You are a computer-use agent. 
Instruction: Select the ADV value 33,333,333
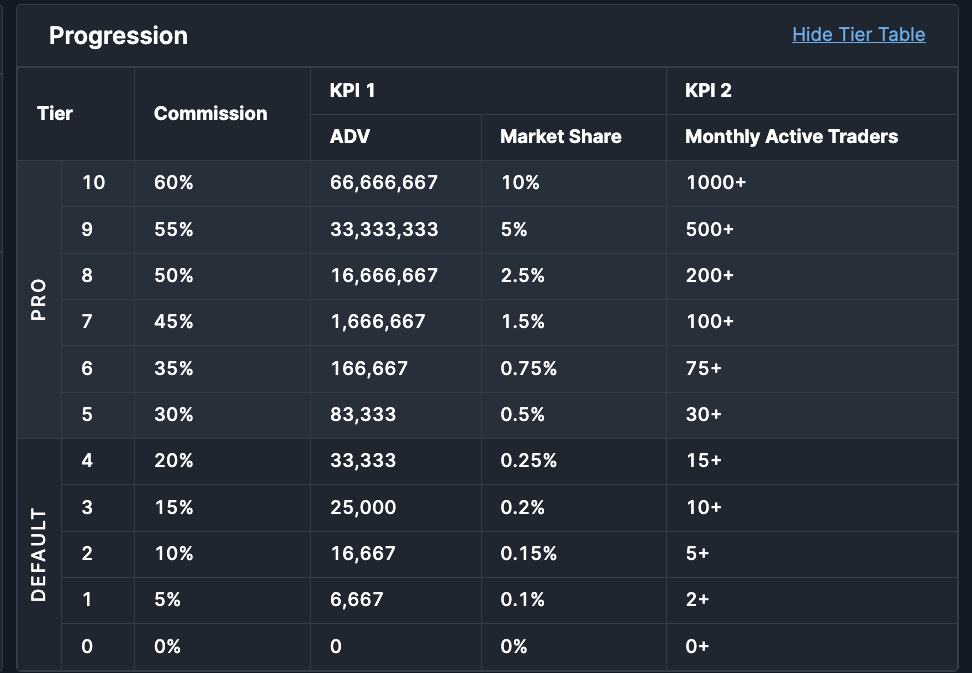click(384, 229)
